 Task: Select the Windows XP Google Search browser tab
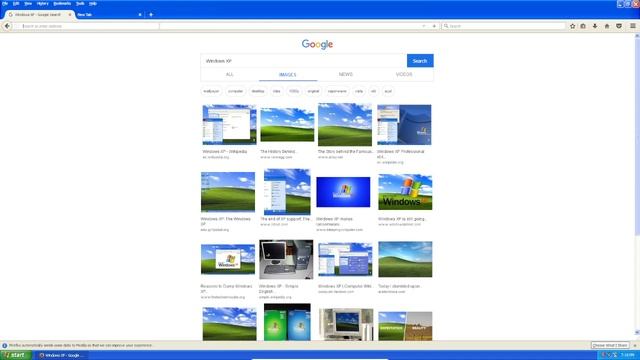coord(39,15)
